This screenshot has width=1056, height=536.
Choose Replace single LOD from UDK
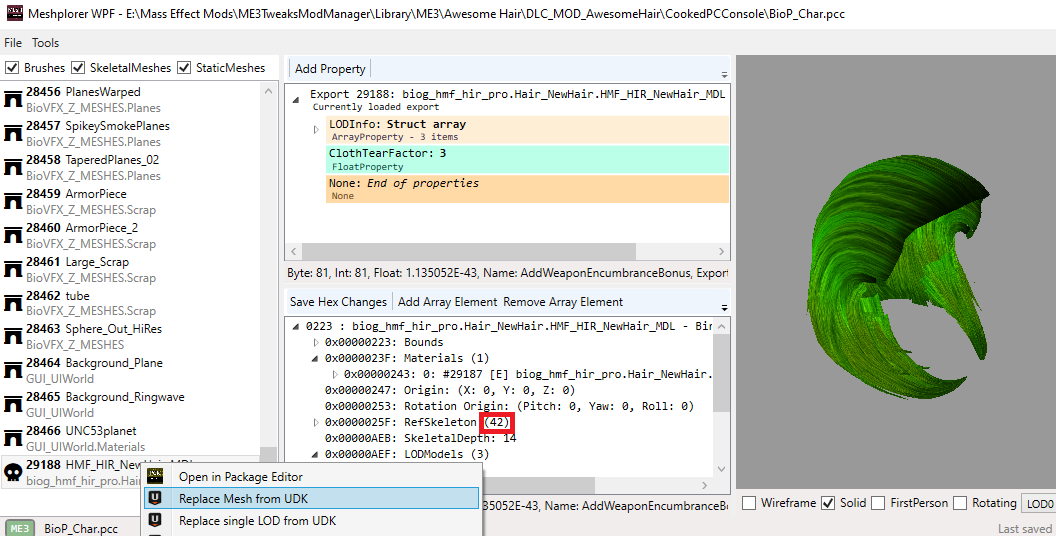click(311, 521)
